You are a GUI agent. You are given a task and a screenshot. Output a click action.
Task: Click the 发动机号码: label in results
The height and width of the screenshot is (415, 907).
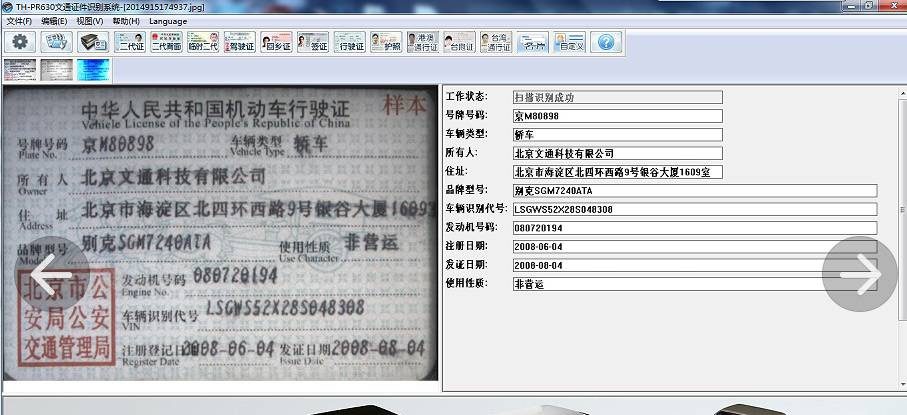coord(472,226)
